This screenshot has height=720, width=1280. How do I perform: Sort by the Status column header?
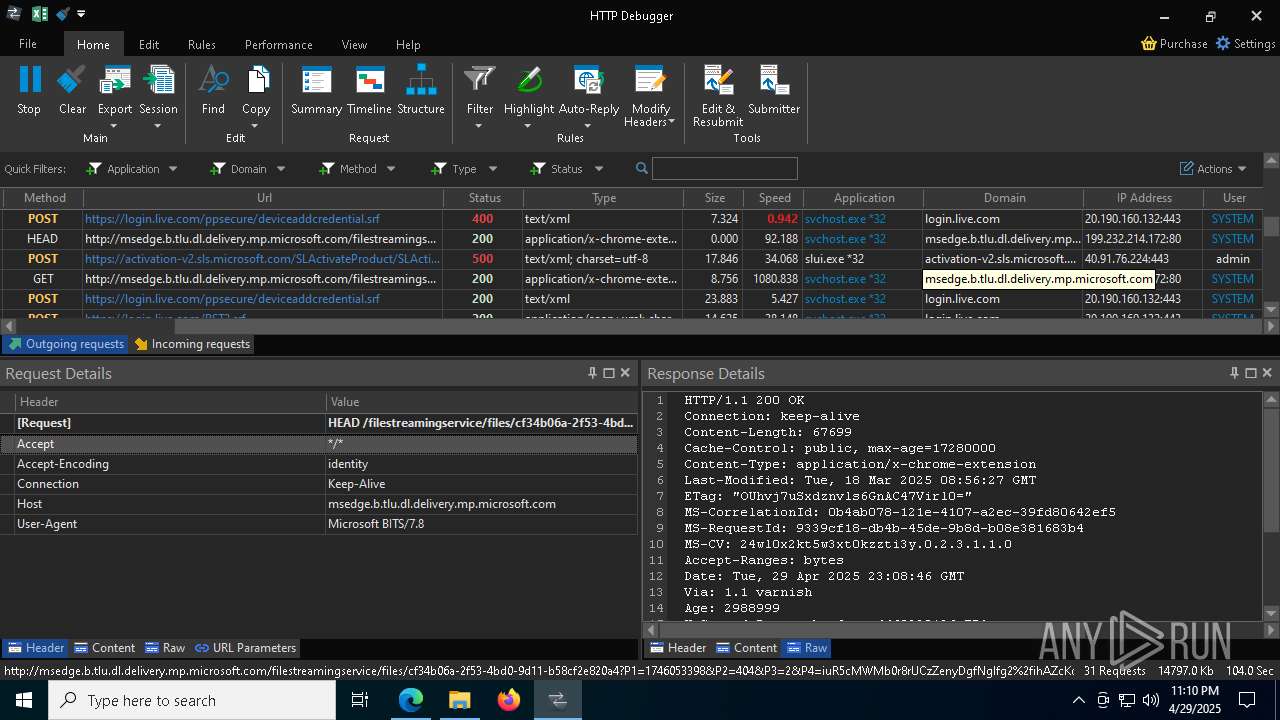coord(484,198)
